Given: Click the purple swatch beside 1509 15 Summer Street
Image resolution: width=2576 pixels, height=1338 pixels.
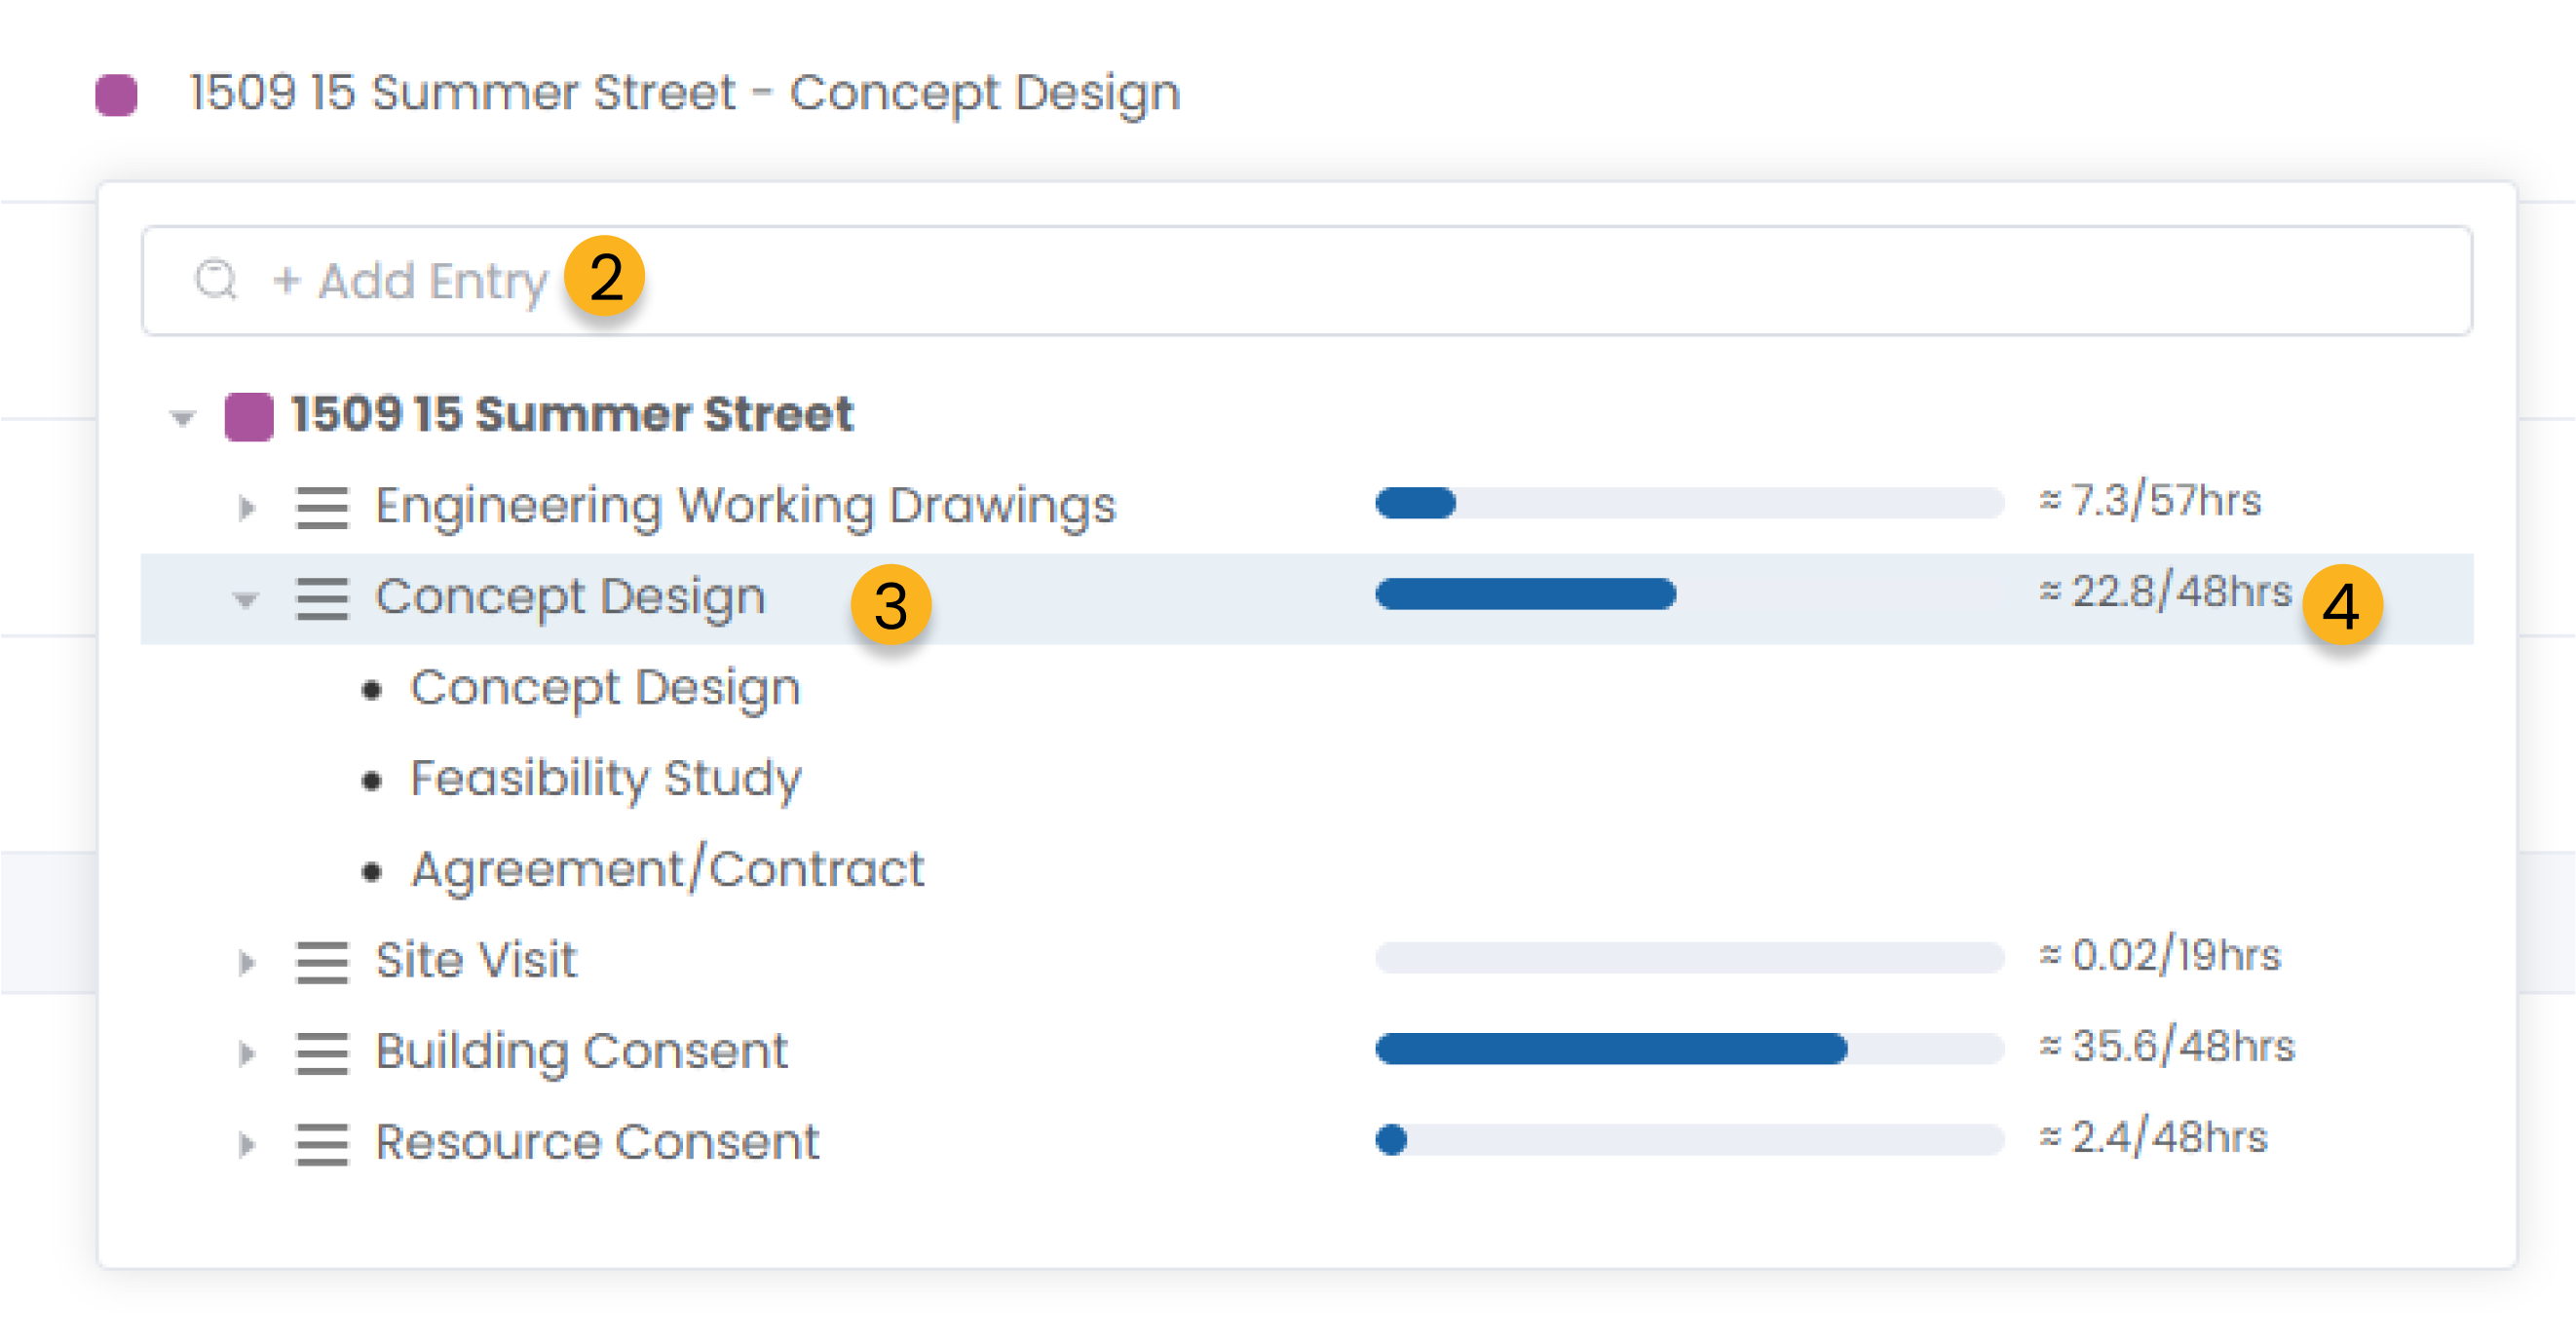Looking at the screenshot, I should 249,416.
